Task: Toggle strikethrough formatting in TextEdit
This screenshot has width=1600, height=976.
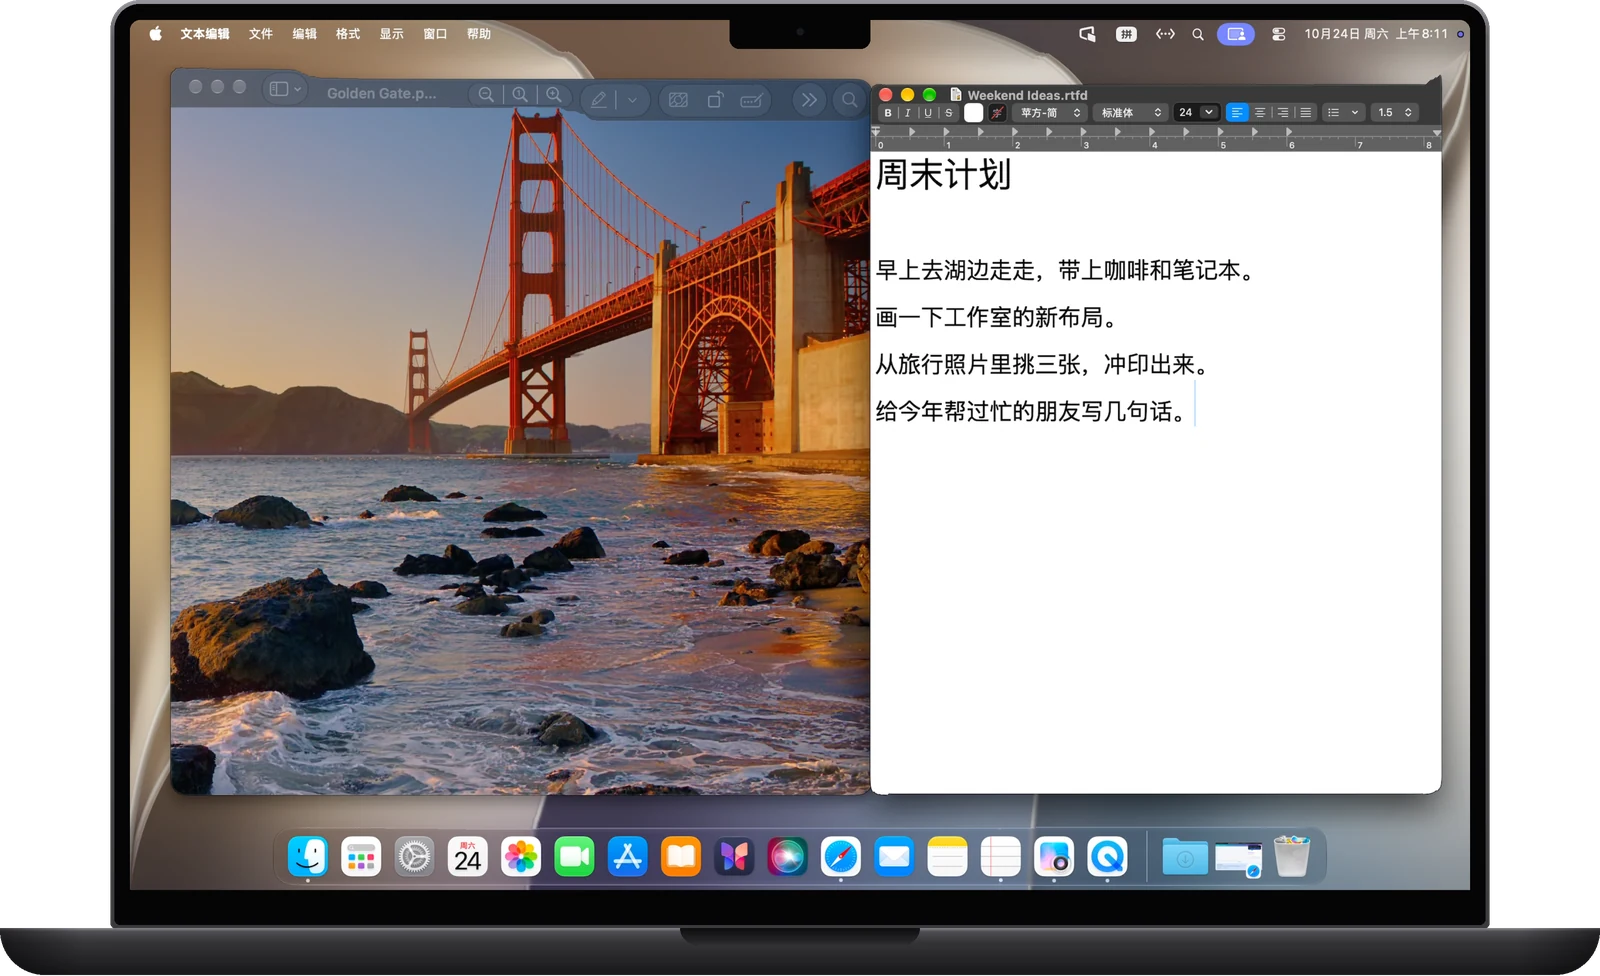Action: pos(949,113)
